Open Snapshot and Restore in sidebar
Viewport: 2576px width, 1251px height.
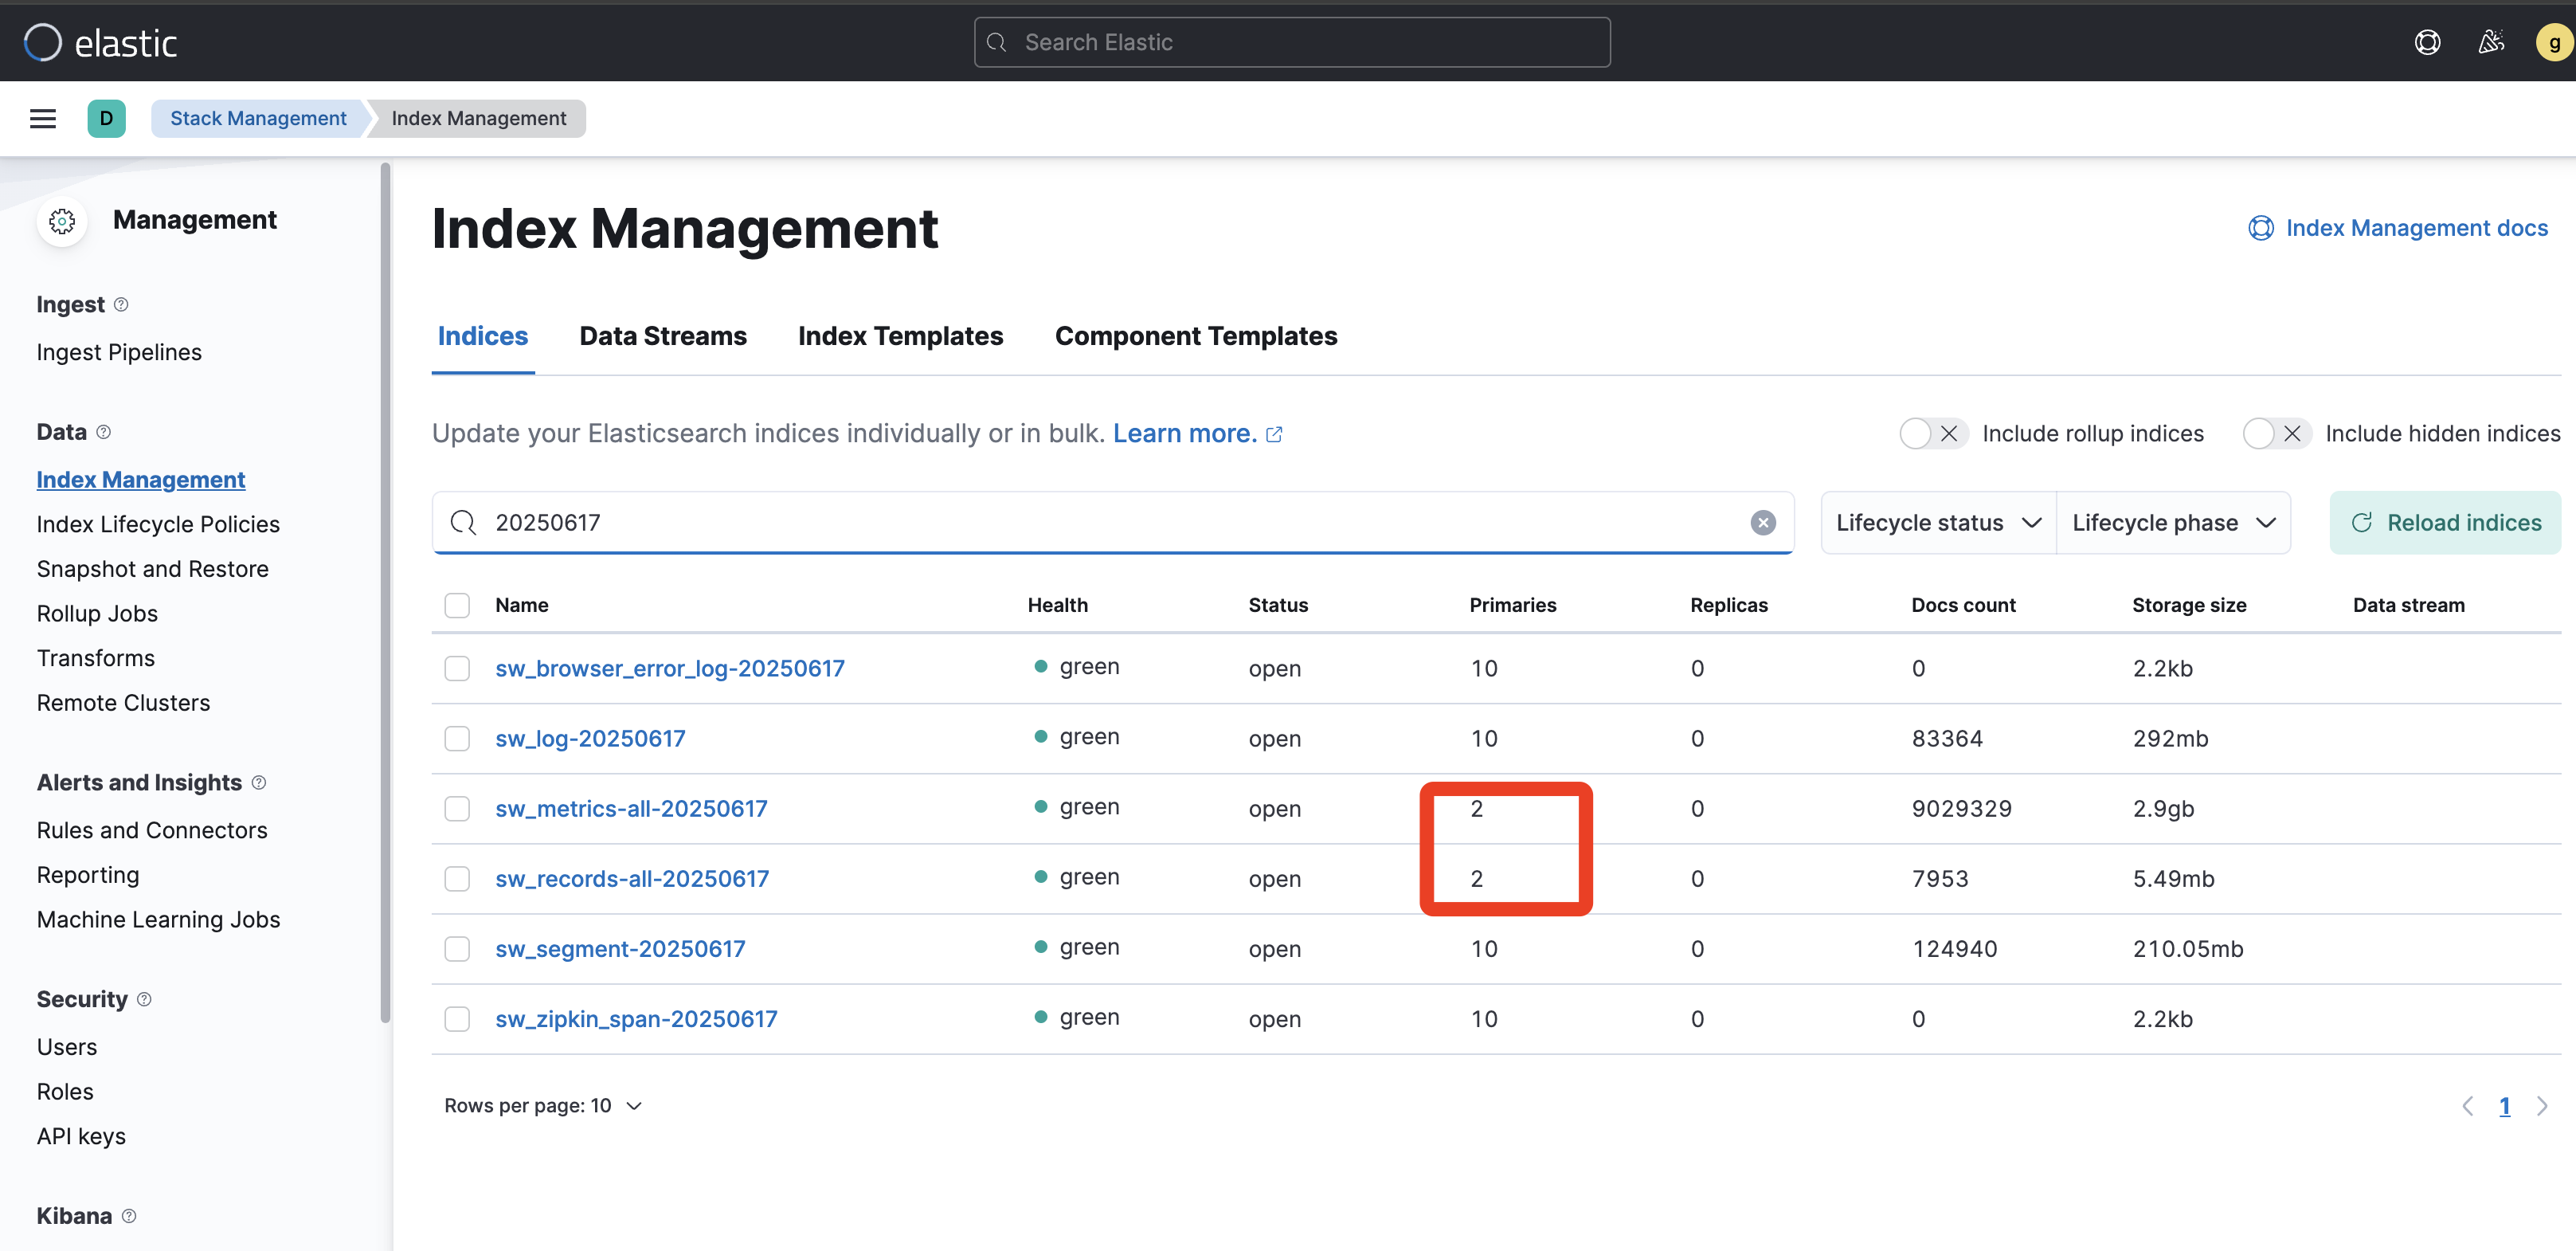(x=153, y=569)
